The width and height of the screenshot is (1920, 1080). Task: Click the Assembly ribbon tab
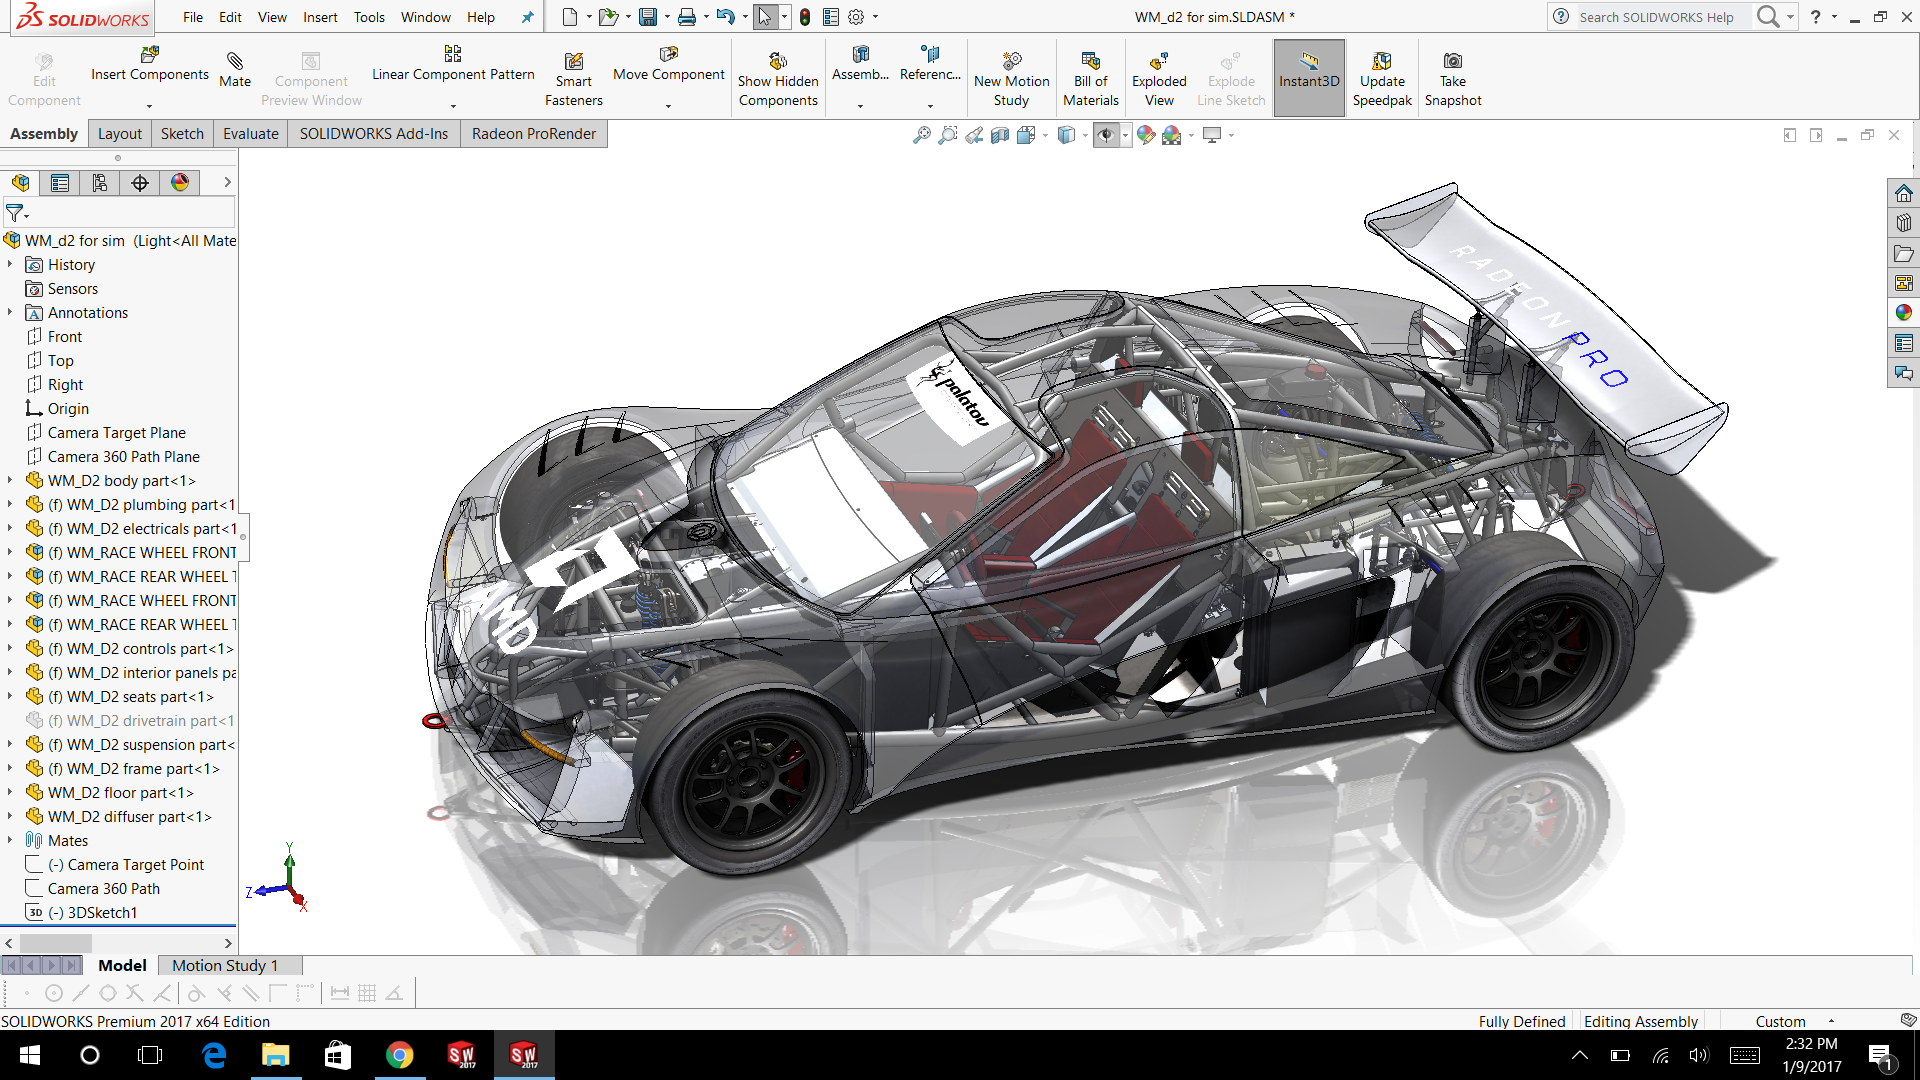tap(45, 133)
